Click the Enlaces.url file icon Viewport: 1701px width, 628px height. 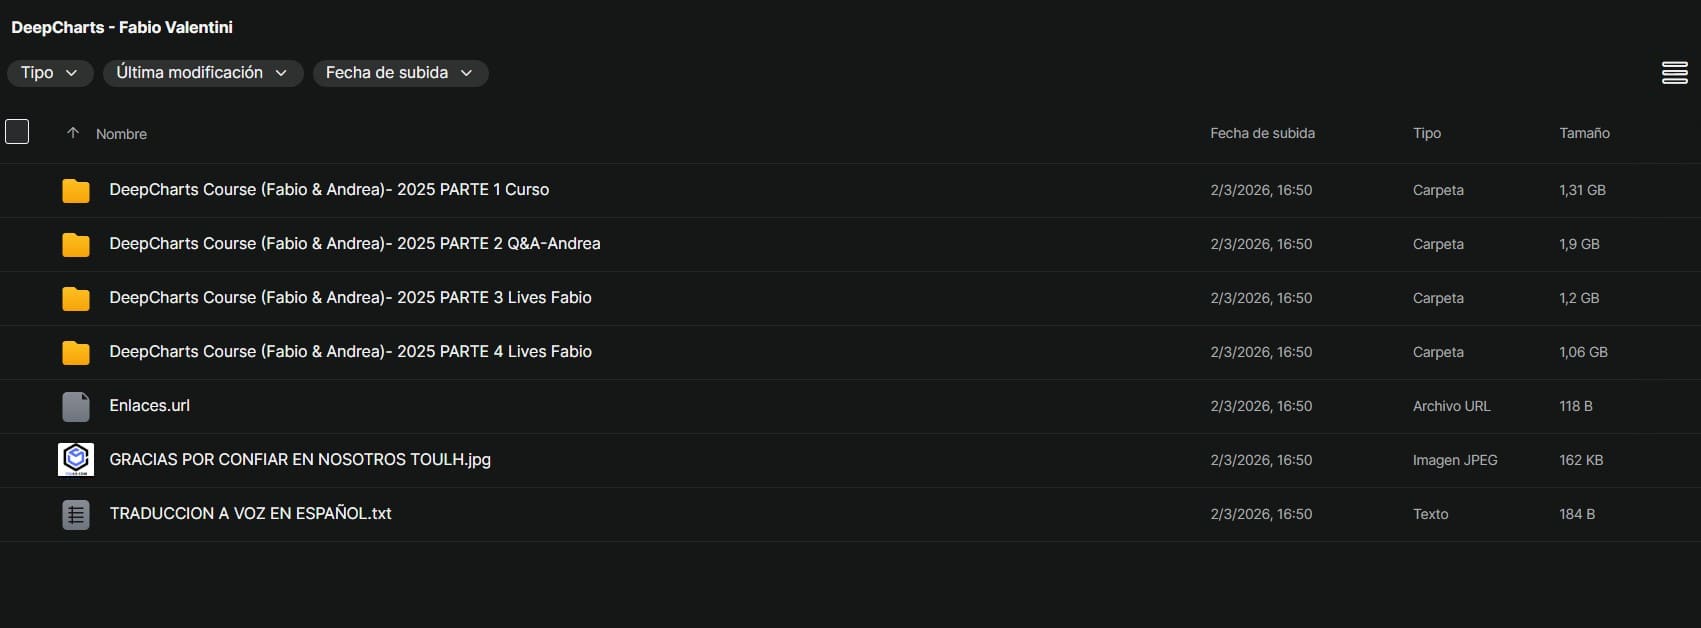tap(76, 406)
